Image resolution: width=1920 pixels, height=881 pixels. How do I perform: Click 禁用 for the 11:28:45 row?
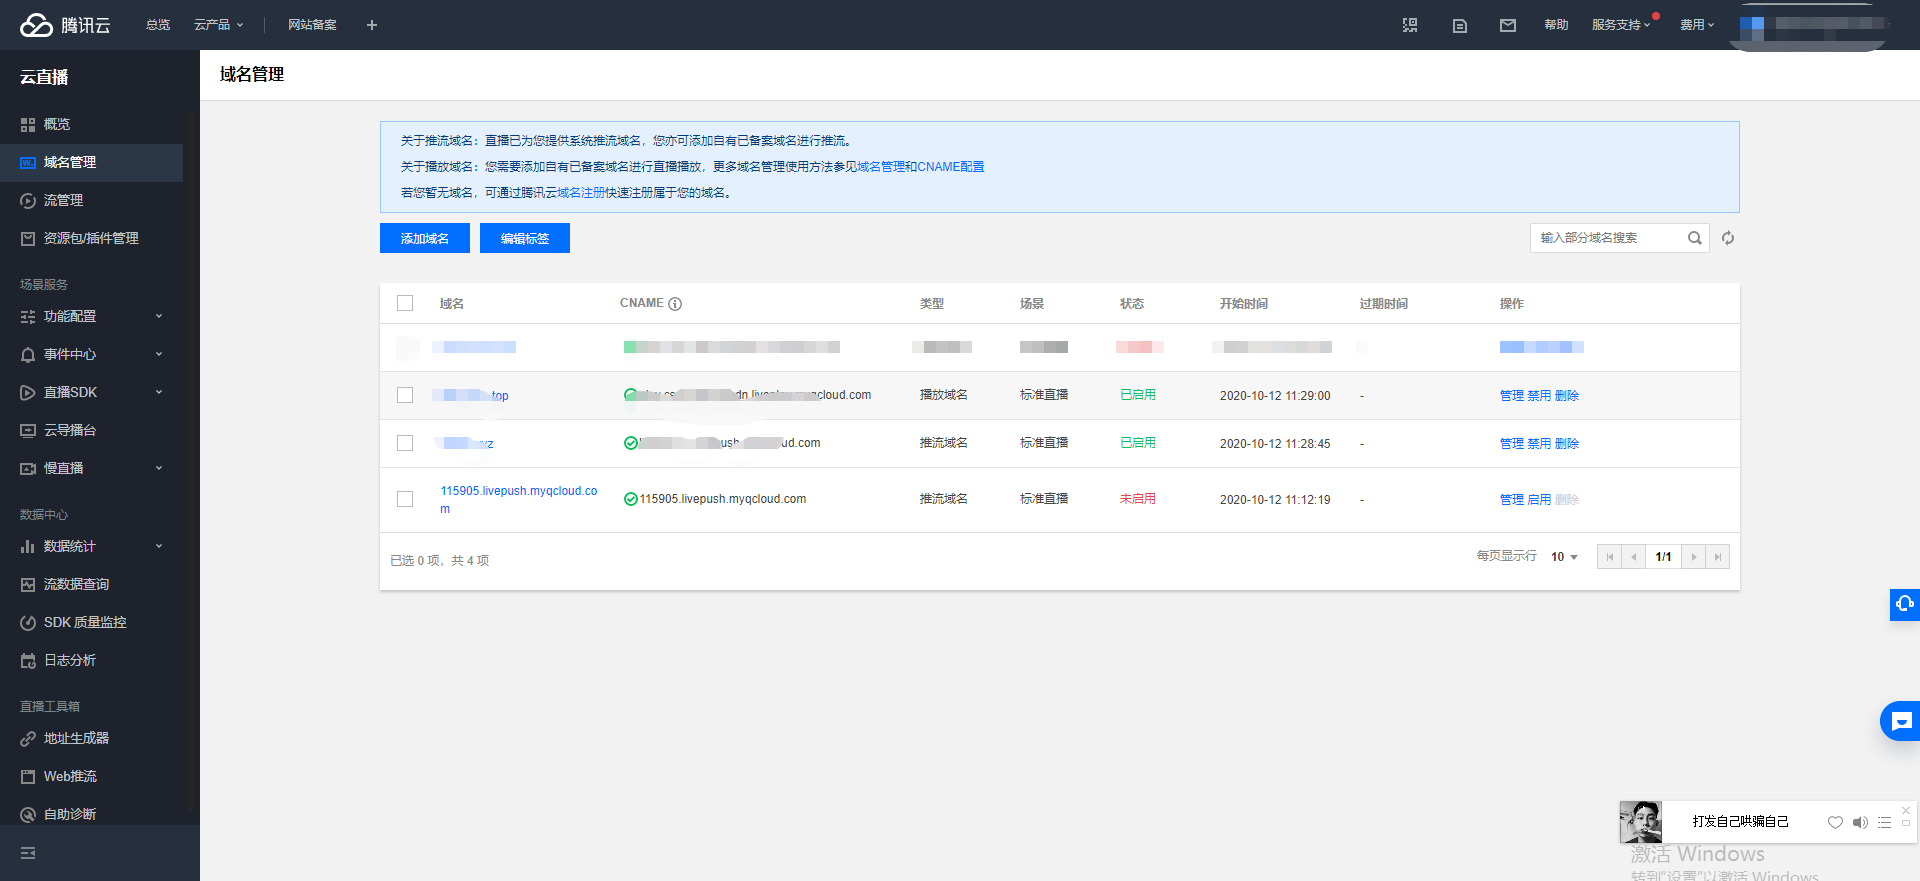coord(1539,444)
